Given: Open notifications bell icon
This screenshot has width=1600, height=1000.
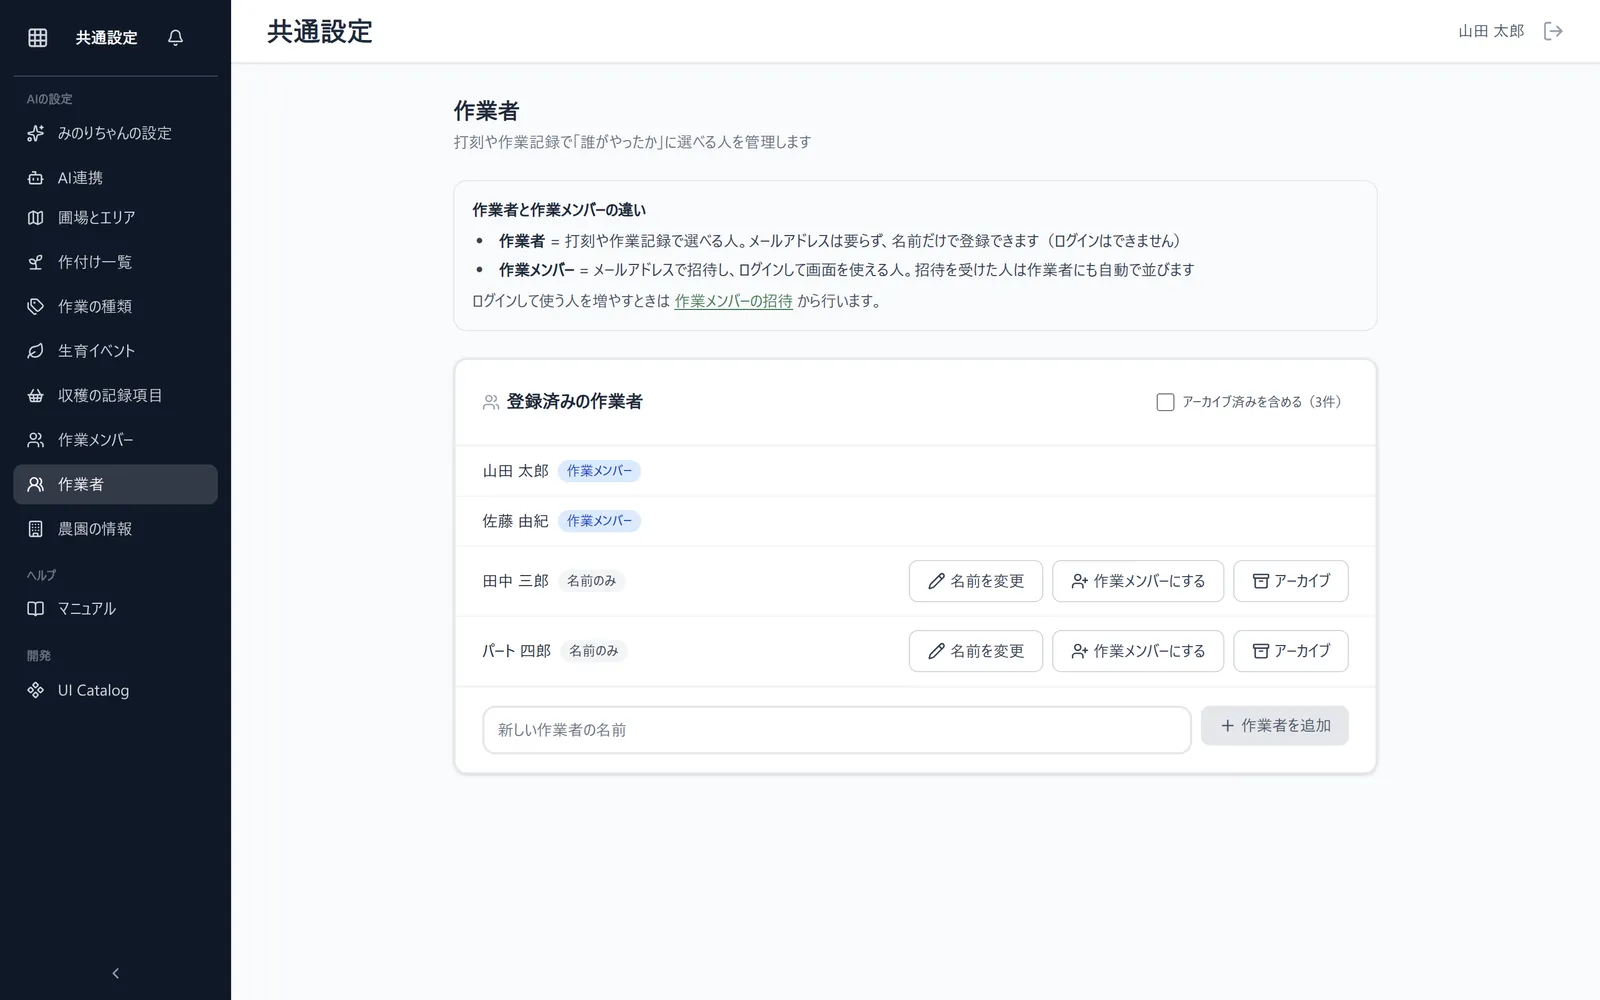Looking at the screenshot, I should [x=176, y=37].
